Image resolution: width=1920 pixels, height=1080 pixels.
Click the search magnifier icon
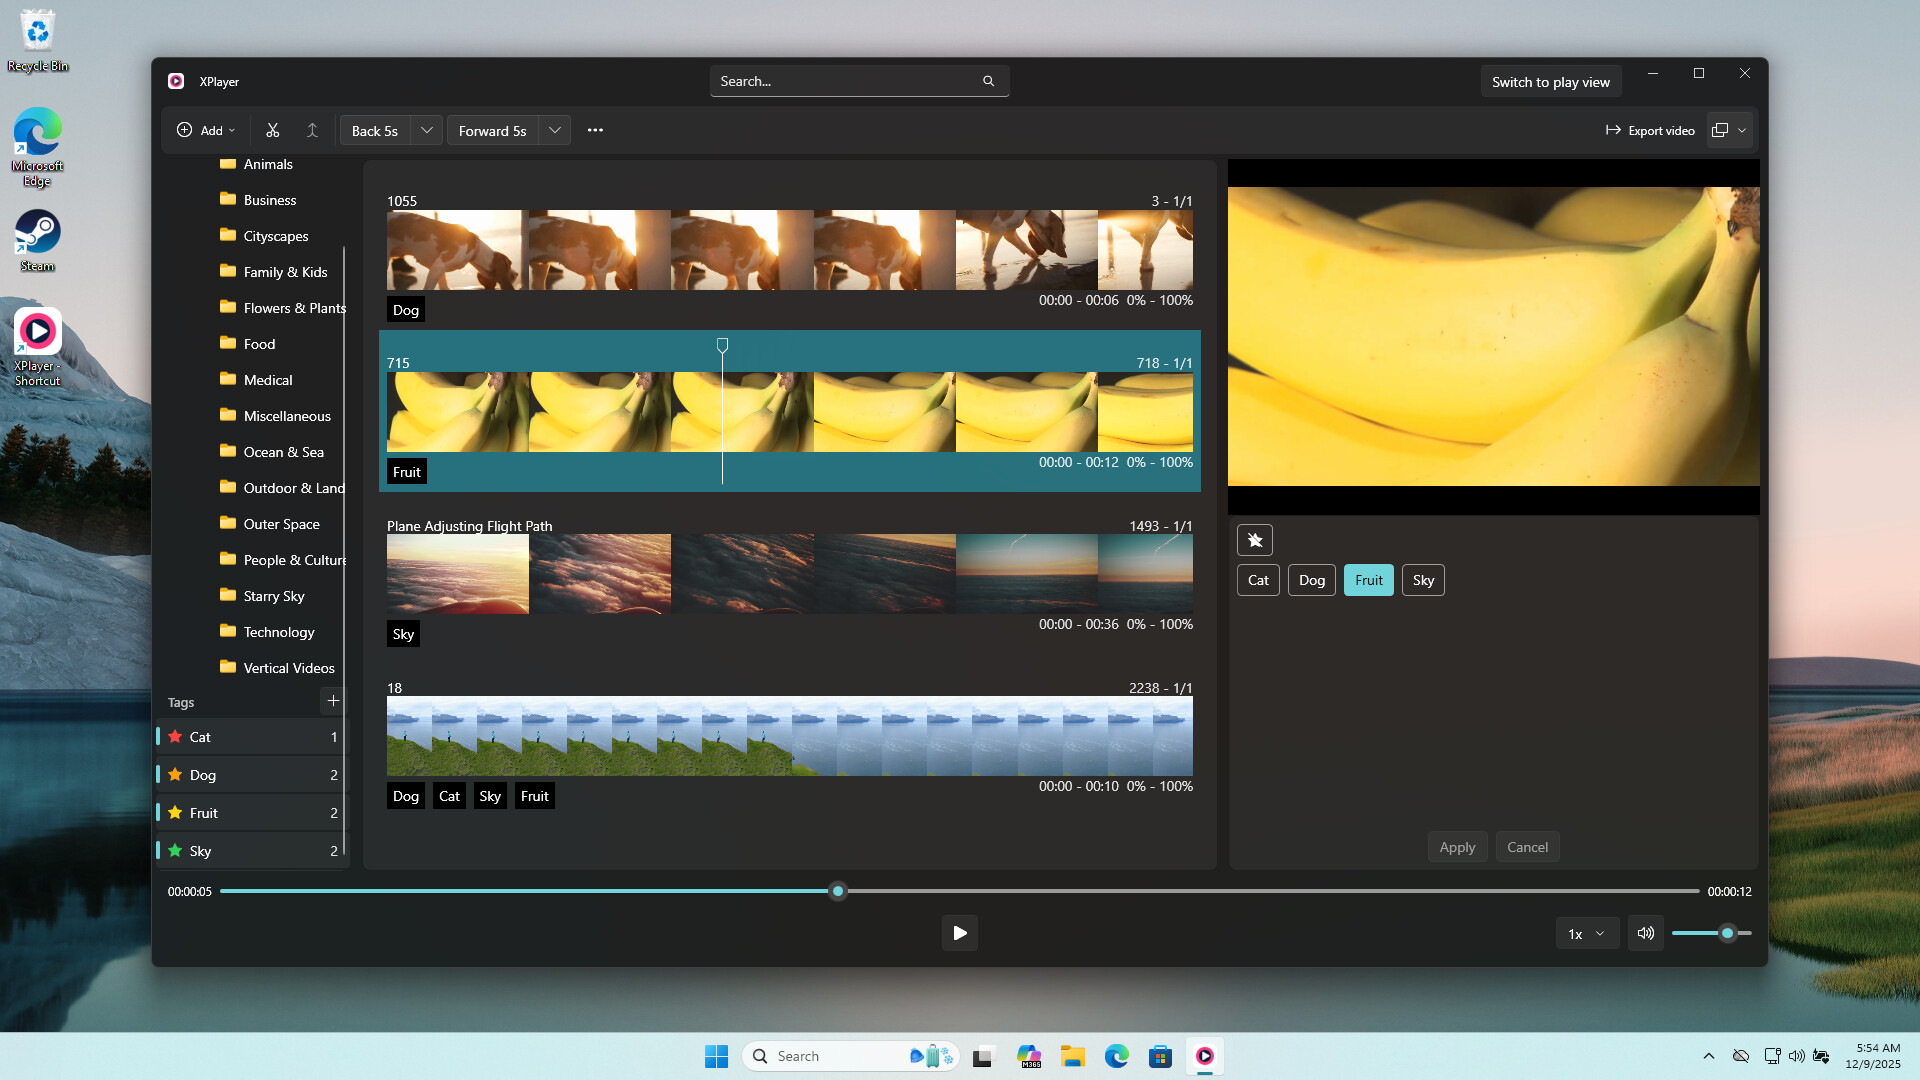coord(988,81)
